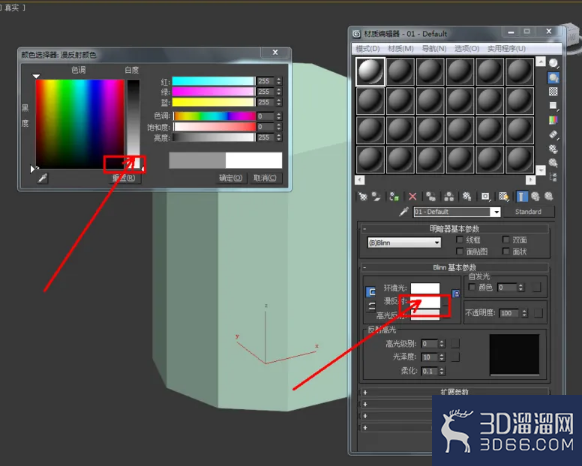Click the Make Unique icon

click(x=449, y=196)
